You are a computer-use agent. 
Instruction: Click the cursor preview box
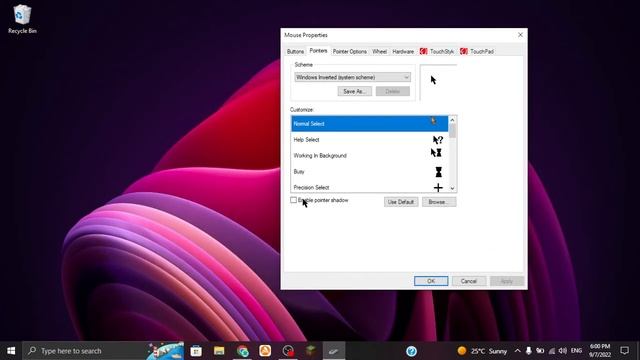coord(438,82)
